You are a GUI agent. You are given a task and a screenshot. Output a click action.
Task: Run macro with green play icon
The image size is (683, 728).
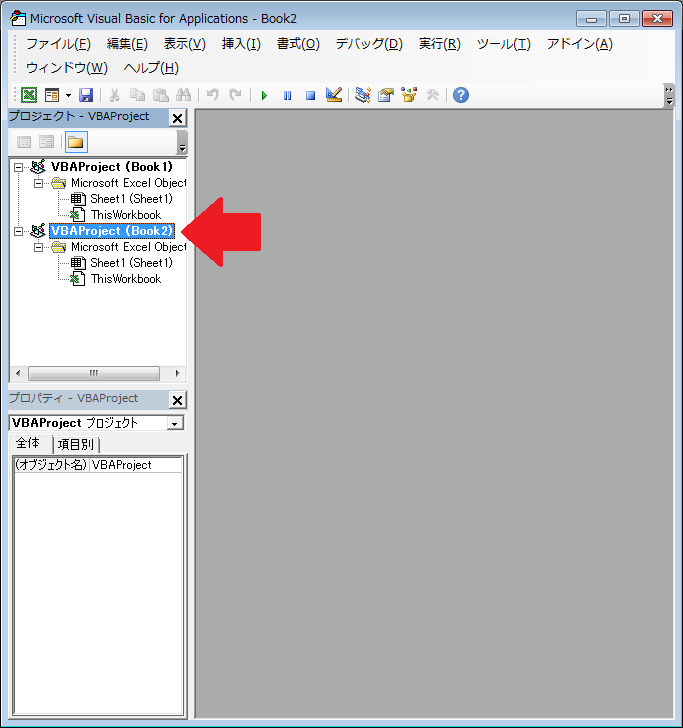[264, 96]
